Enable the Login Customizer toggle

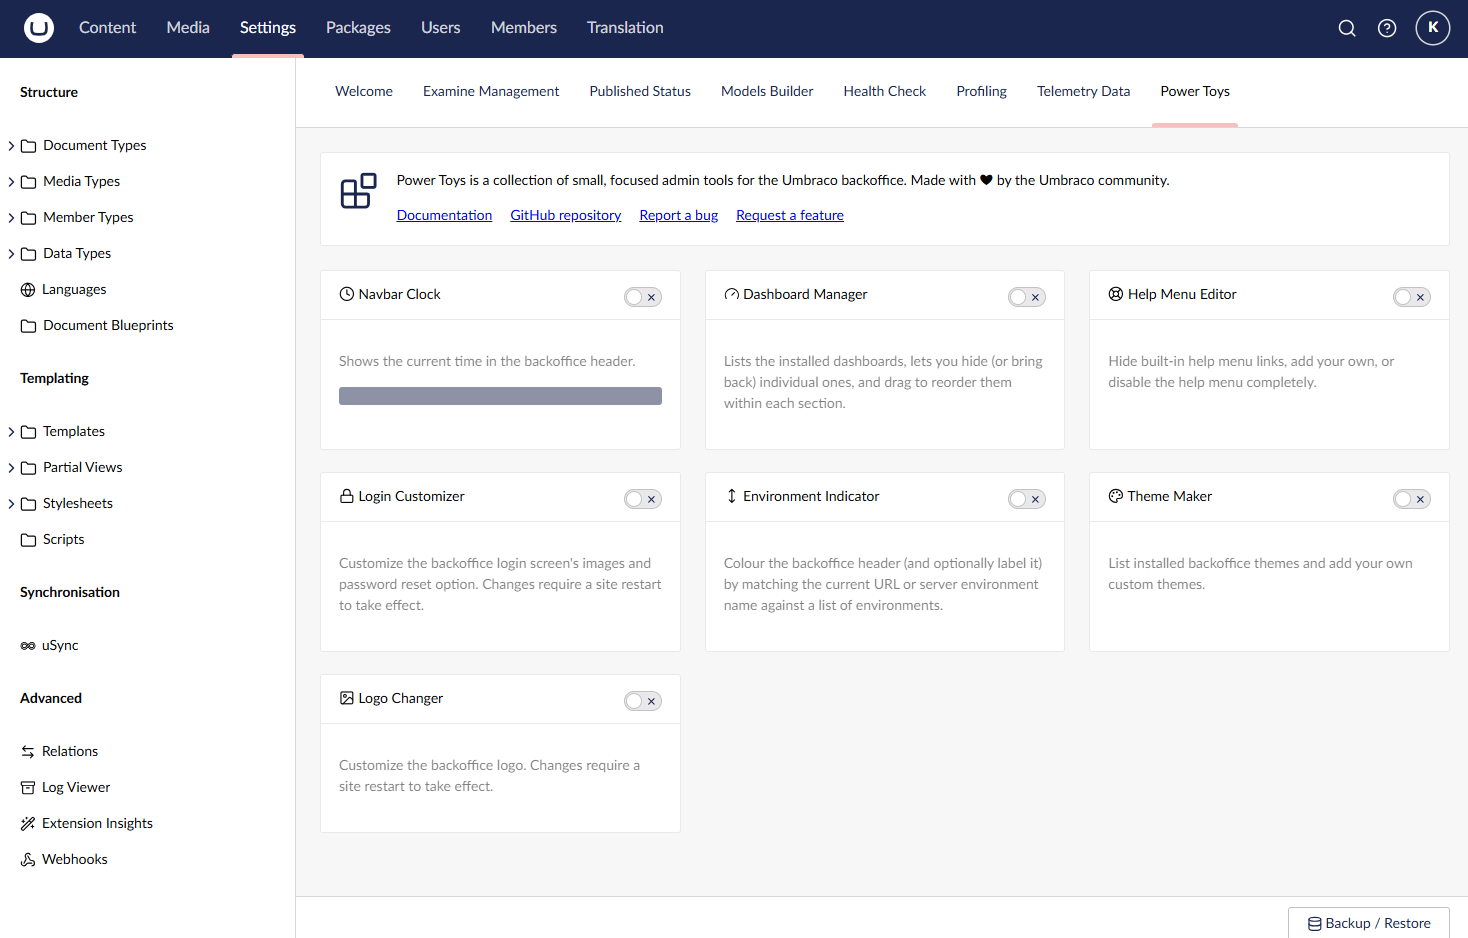tap(643, 499)
